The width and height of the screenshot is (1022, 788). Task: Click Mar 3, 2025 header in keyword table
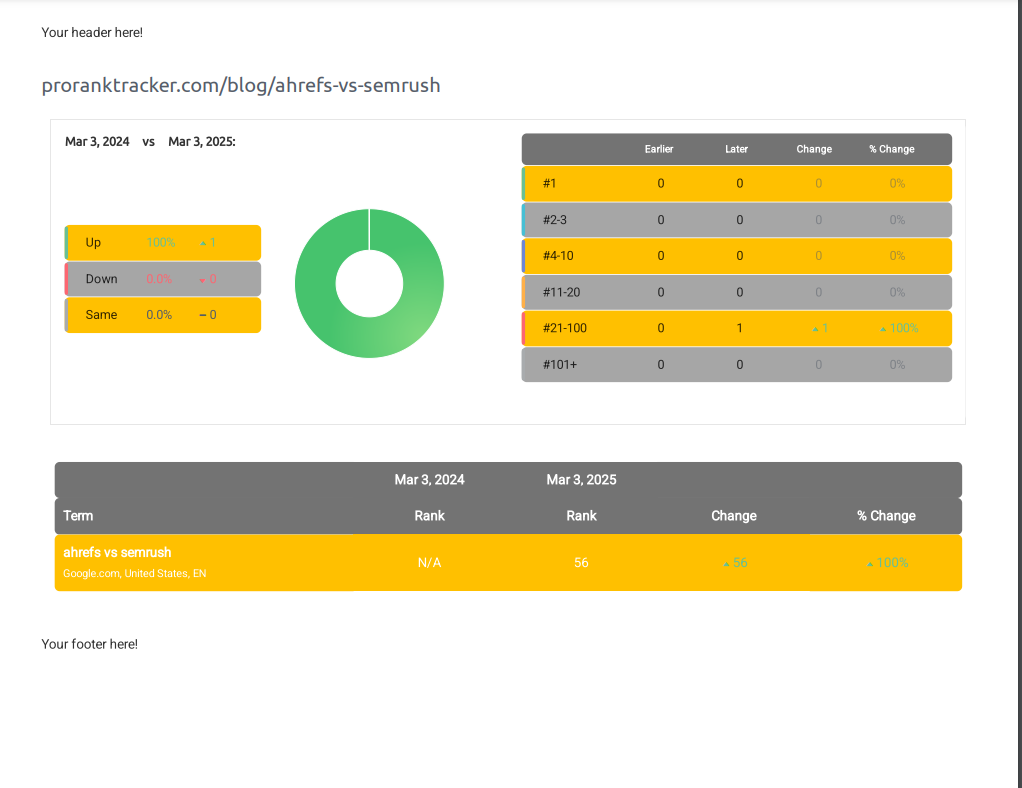pyautogui.click(x=581, y=480)
